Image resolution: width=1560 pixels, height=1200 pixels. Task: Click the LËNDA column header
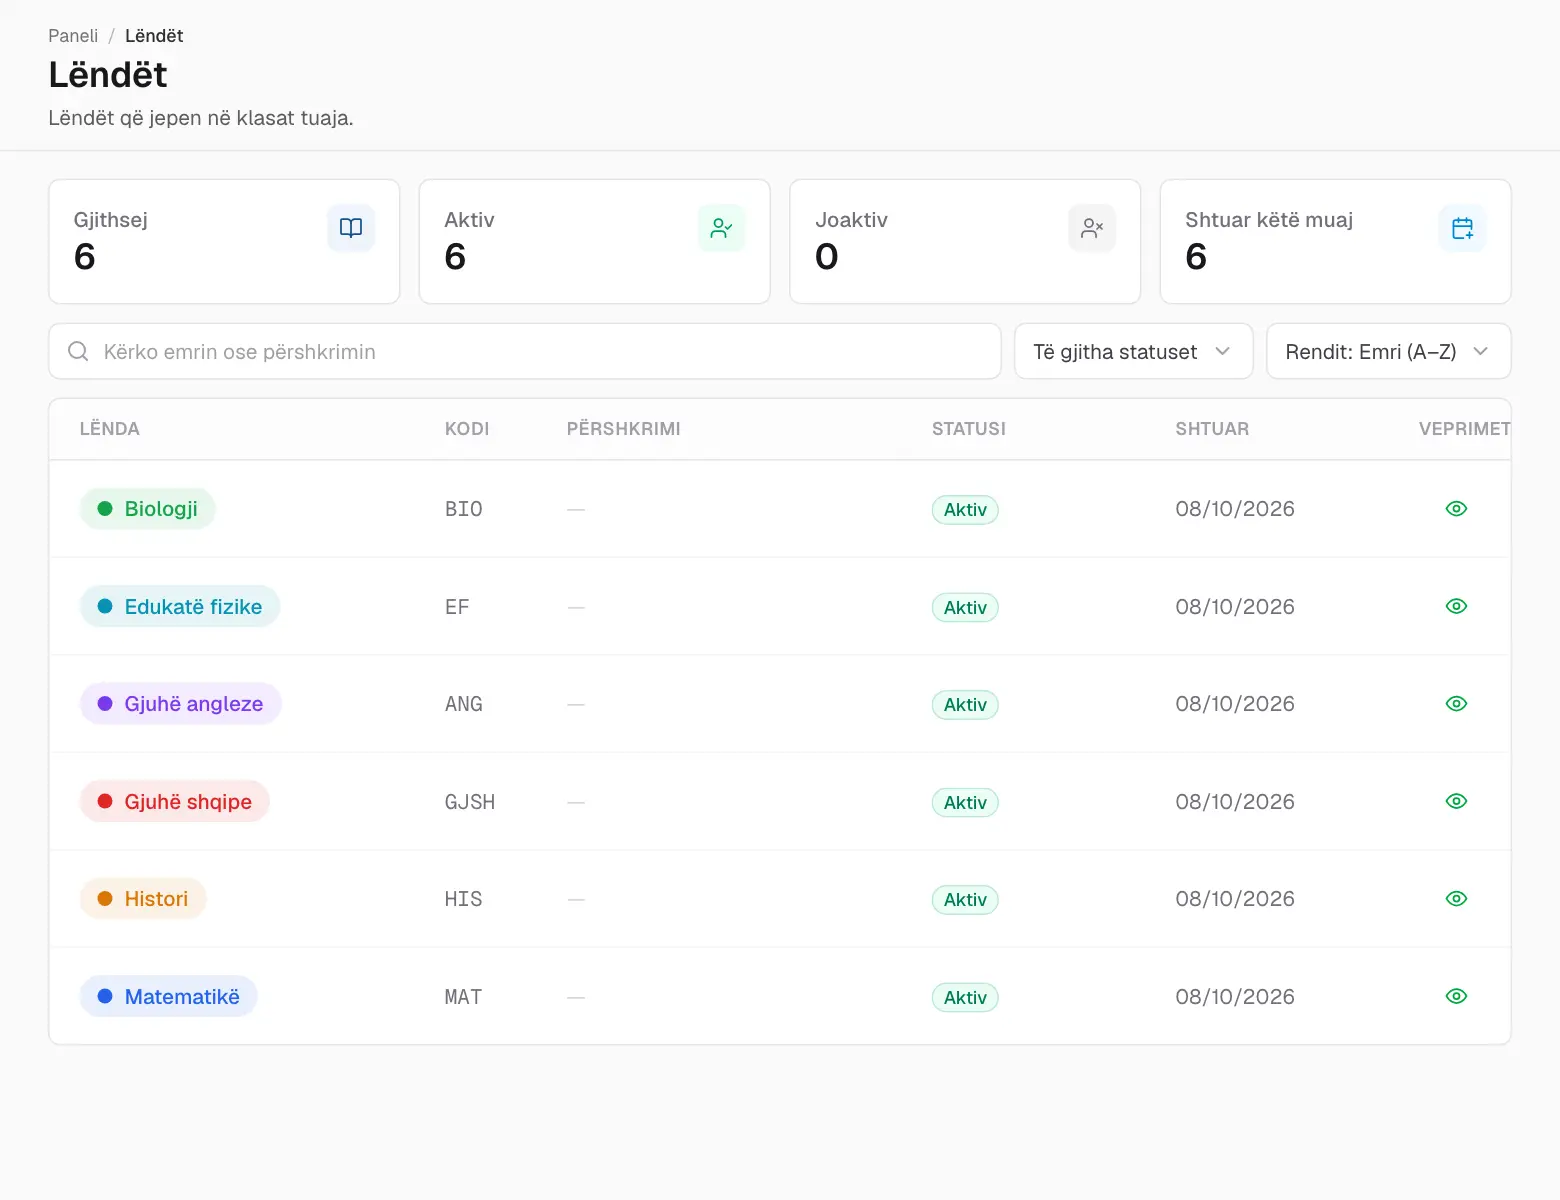[110, 429]
